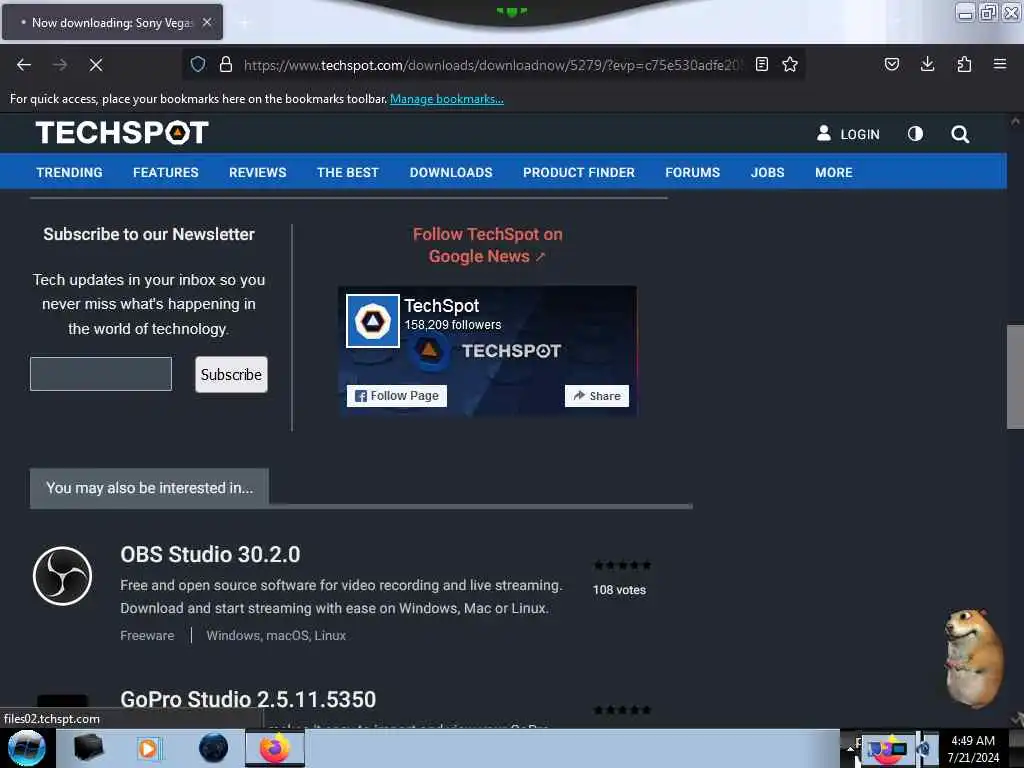Click the Facebook Share button
The height and width of the screenshot is (768, 1024).
tap(597, 396)
